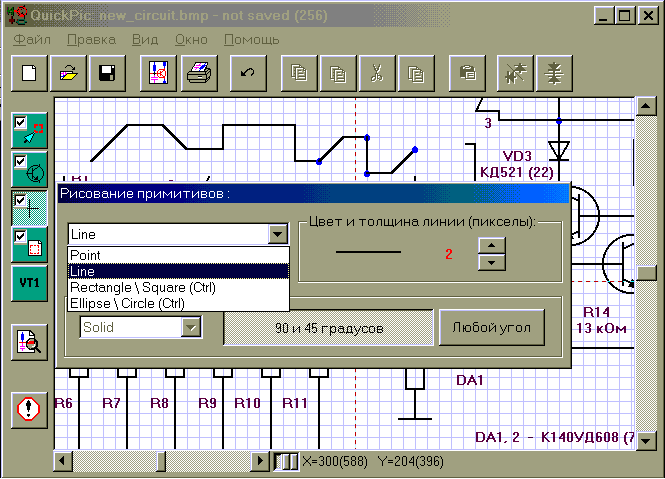Click the horizontal scrollbar left arrow
Image resolution: width=665 pixels, height=479 pixels.
(x=63, y=462)
